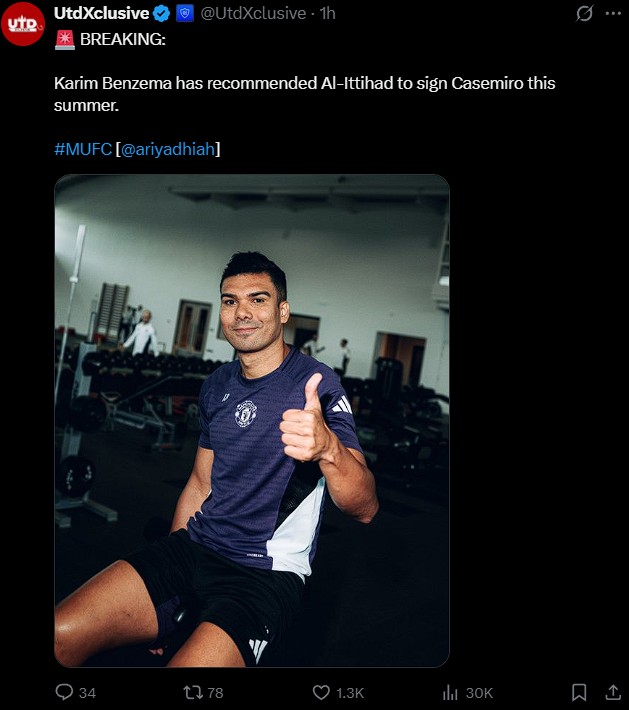Open the @ariyadhiah mention link

click(x=168, y=149)
